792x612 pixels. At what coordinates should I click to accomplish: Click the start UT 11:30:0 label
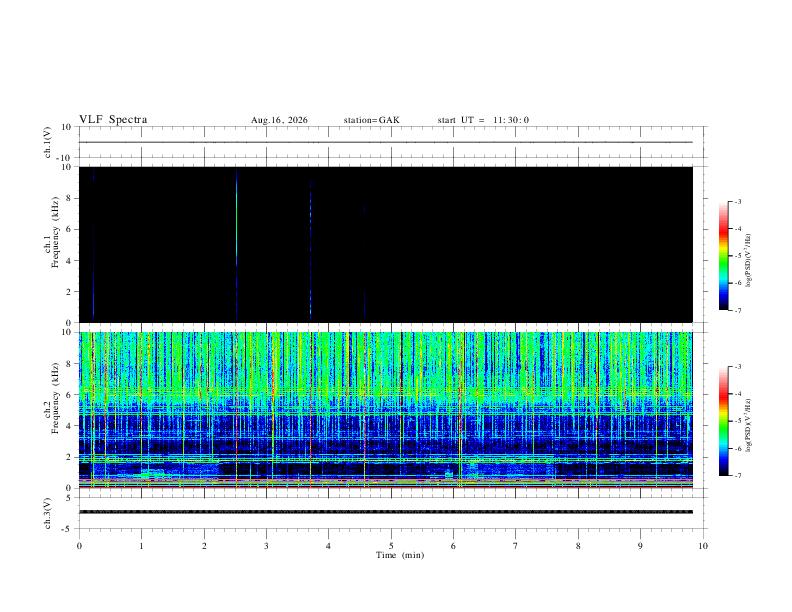coord(483,120)
